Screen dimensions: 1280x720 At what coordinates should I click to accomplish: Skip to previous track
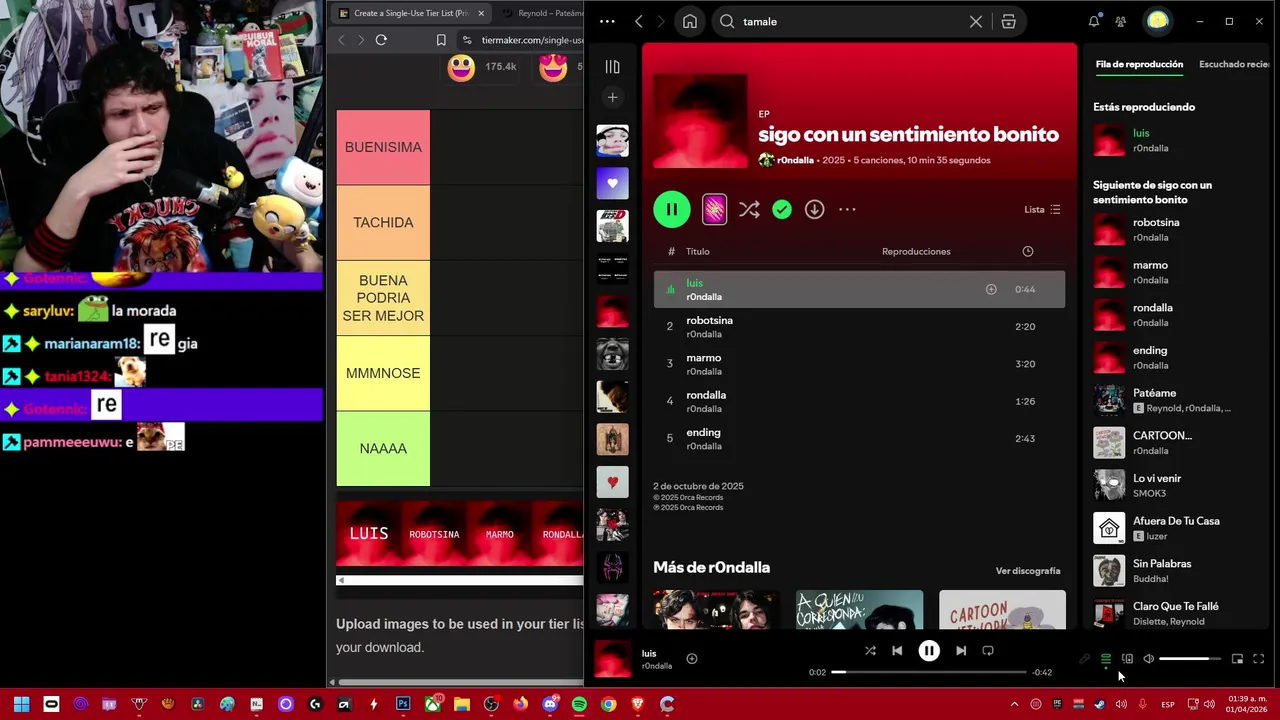897,651
